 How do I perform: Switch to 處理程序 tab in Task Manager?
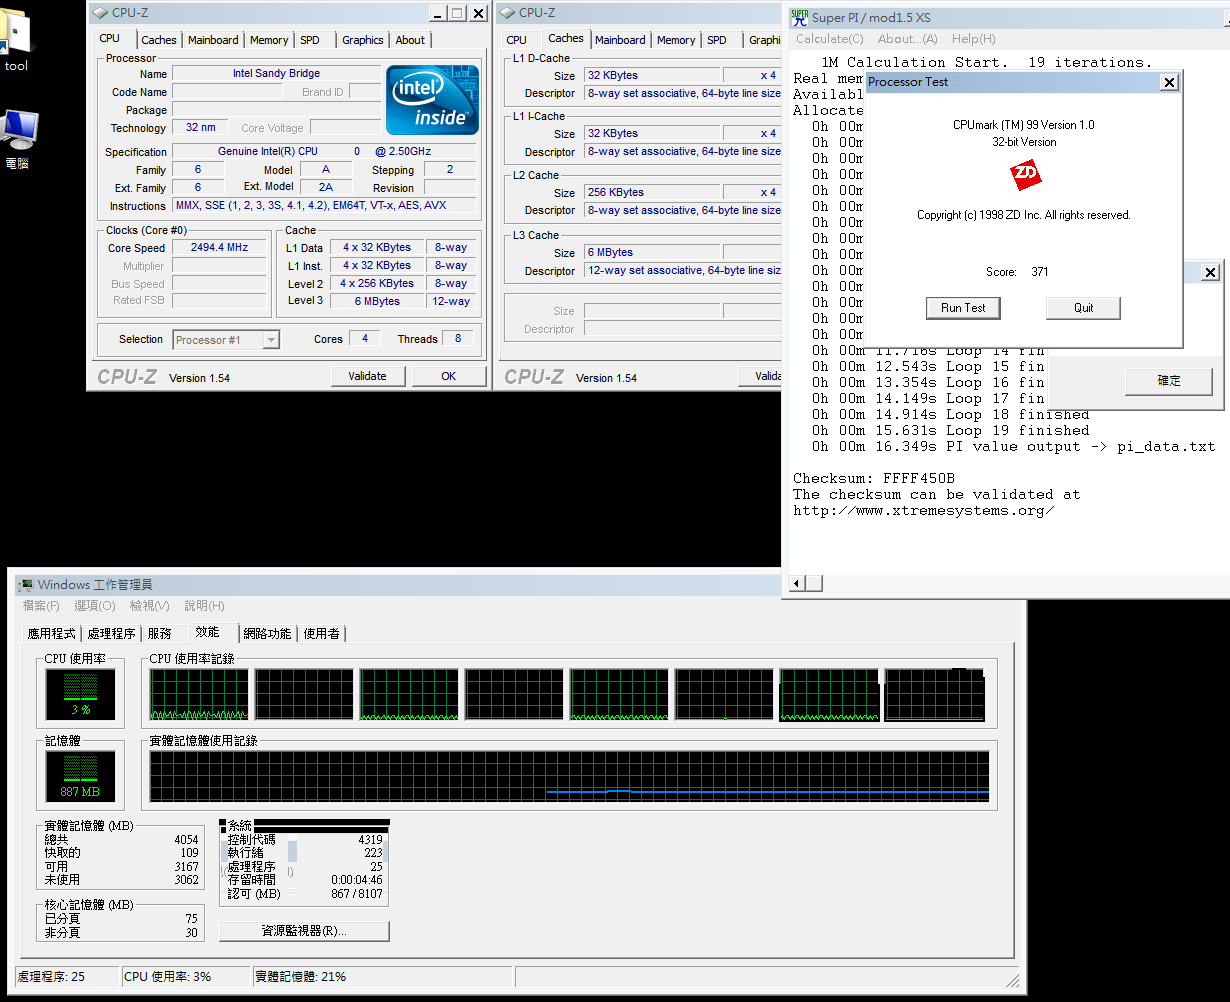click(x=112, y=634)
